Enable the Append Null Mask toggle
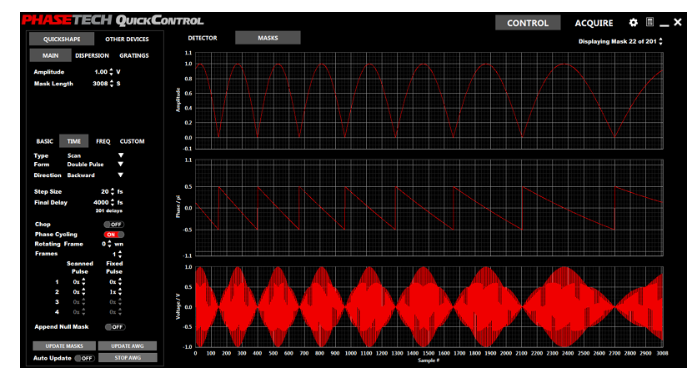This screenshot has height=385, width=700. pyautogui.click(x=115, y=327)
